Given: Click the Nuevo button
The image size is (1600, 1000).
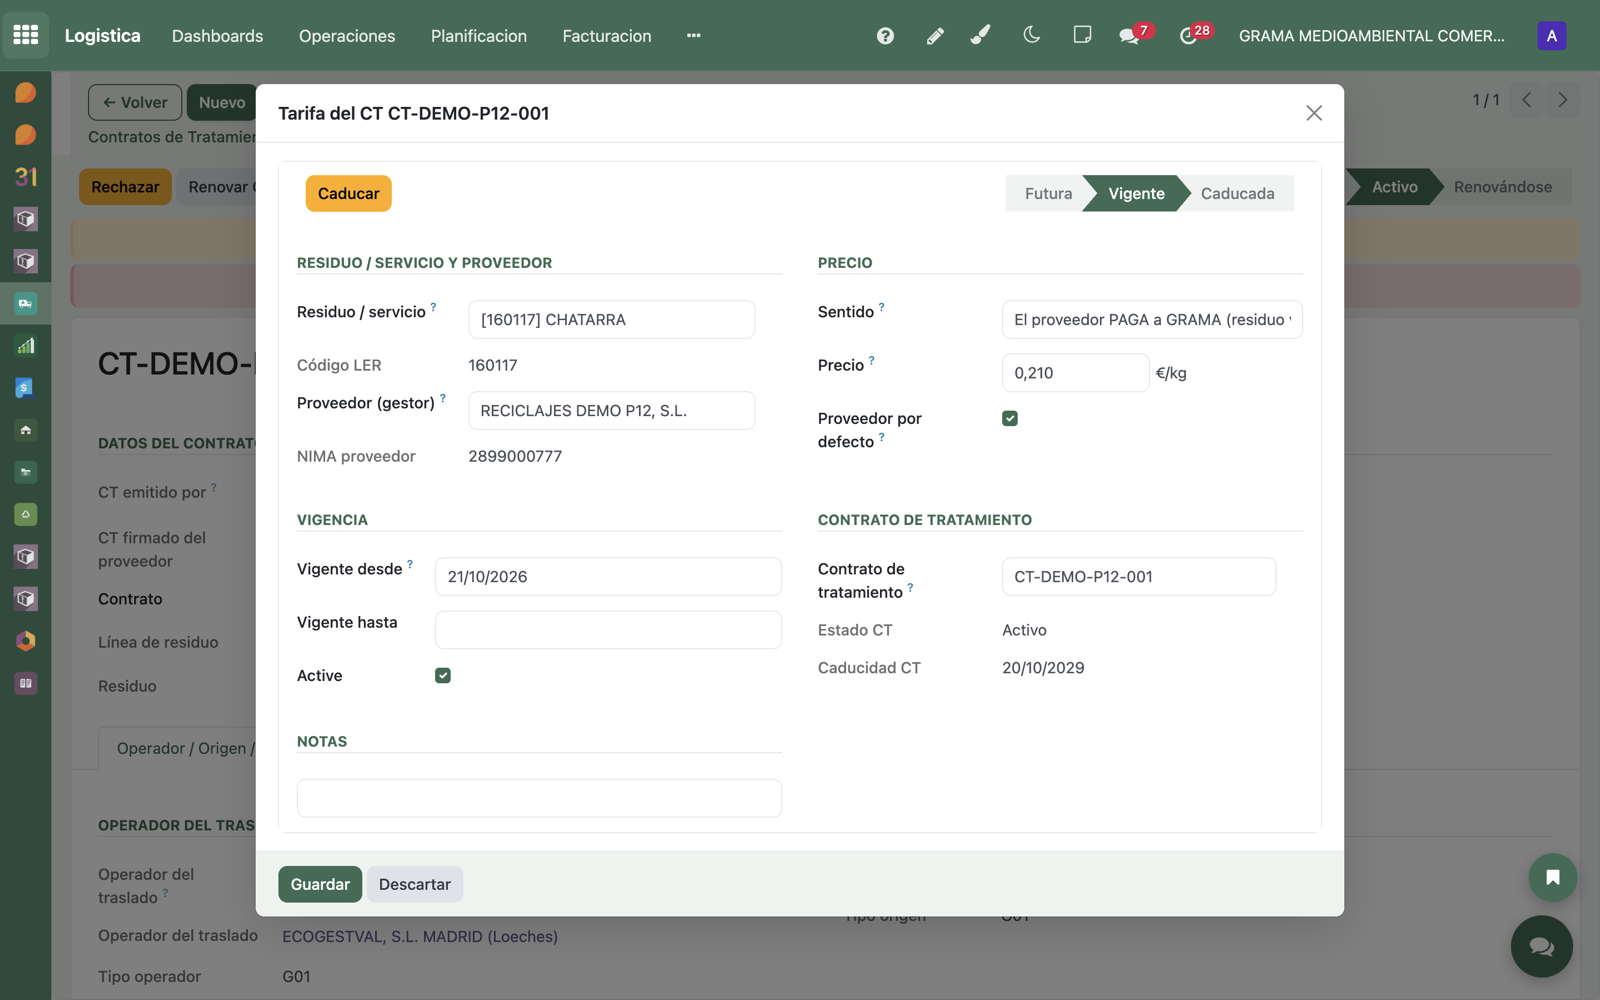Looking at the screenshot, I should [x=222, y=102].
